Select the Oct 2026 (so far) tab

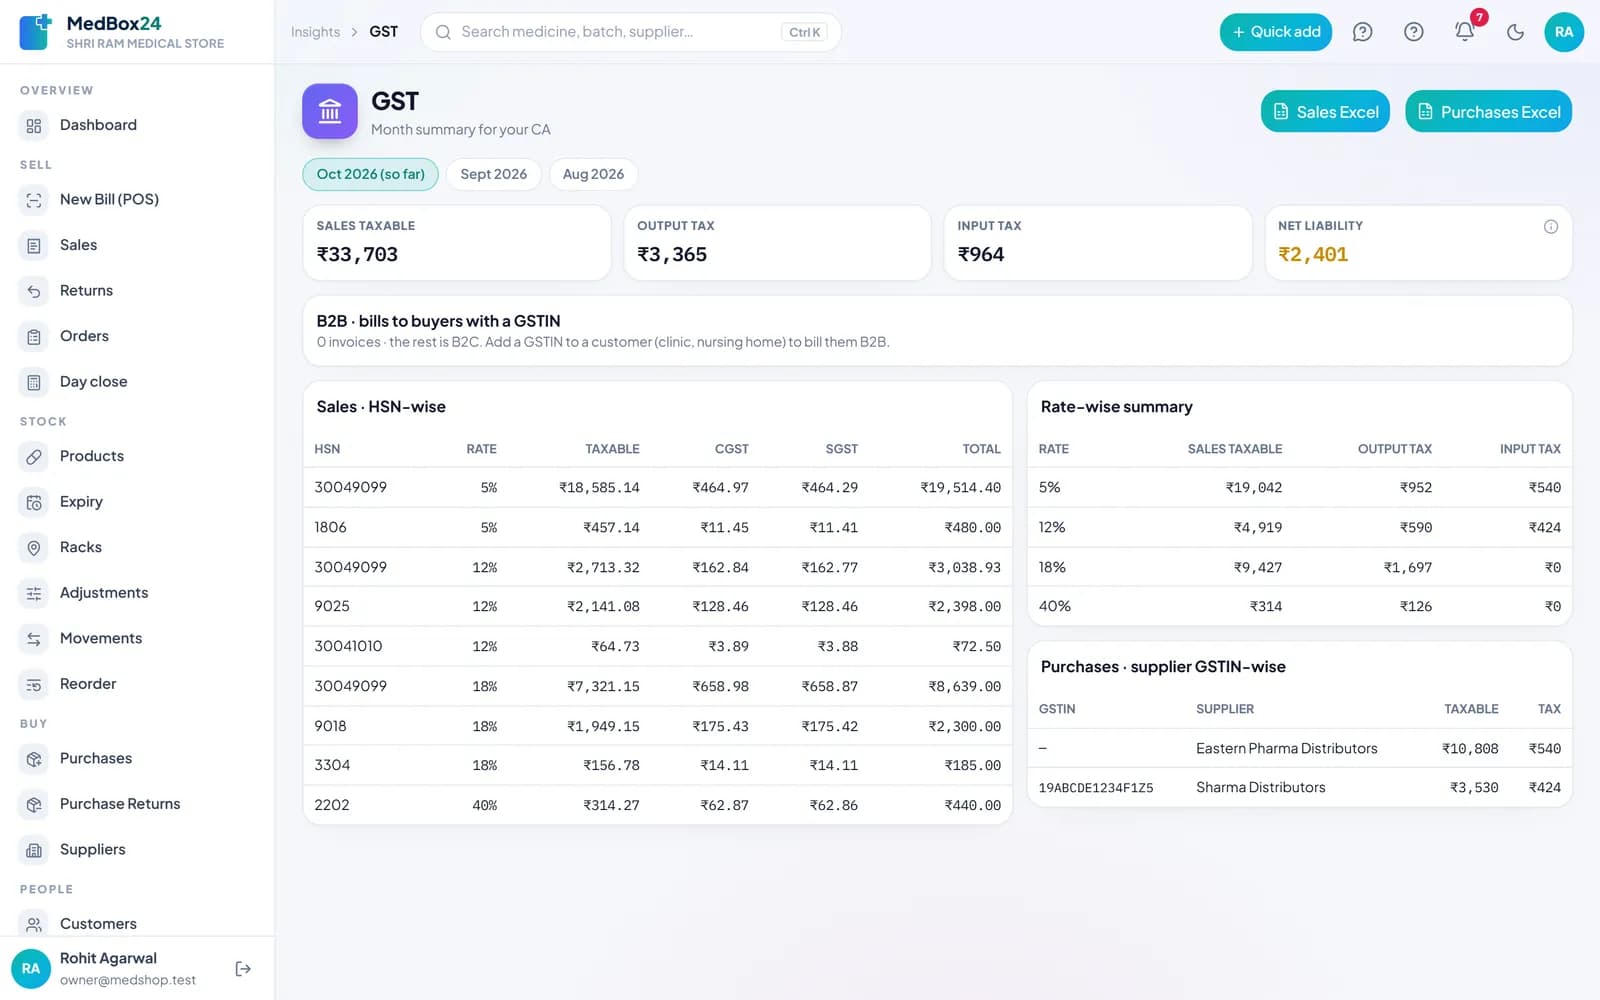[370, 174]
